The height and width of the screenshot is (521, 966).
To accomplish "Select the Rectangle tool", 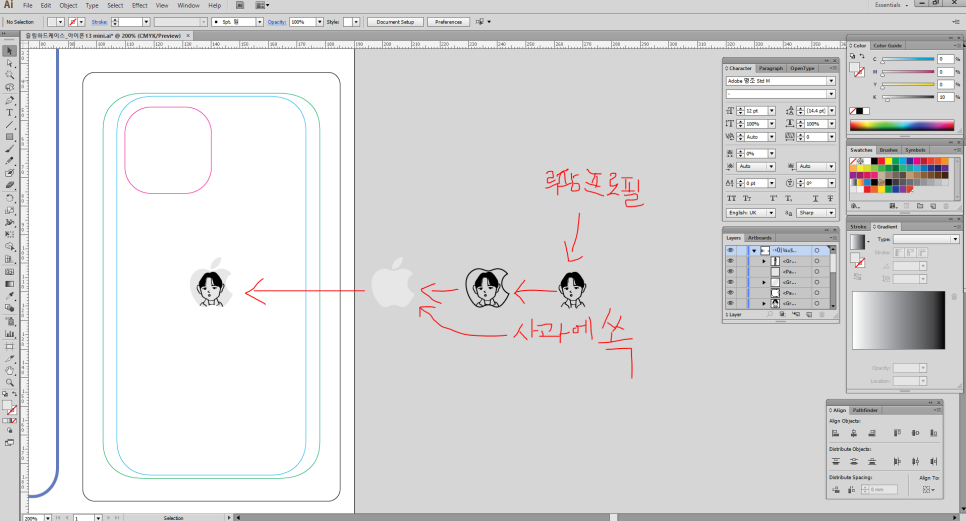I will click(9, 137).
